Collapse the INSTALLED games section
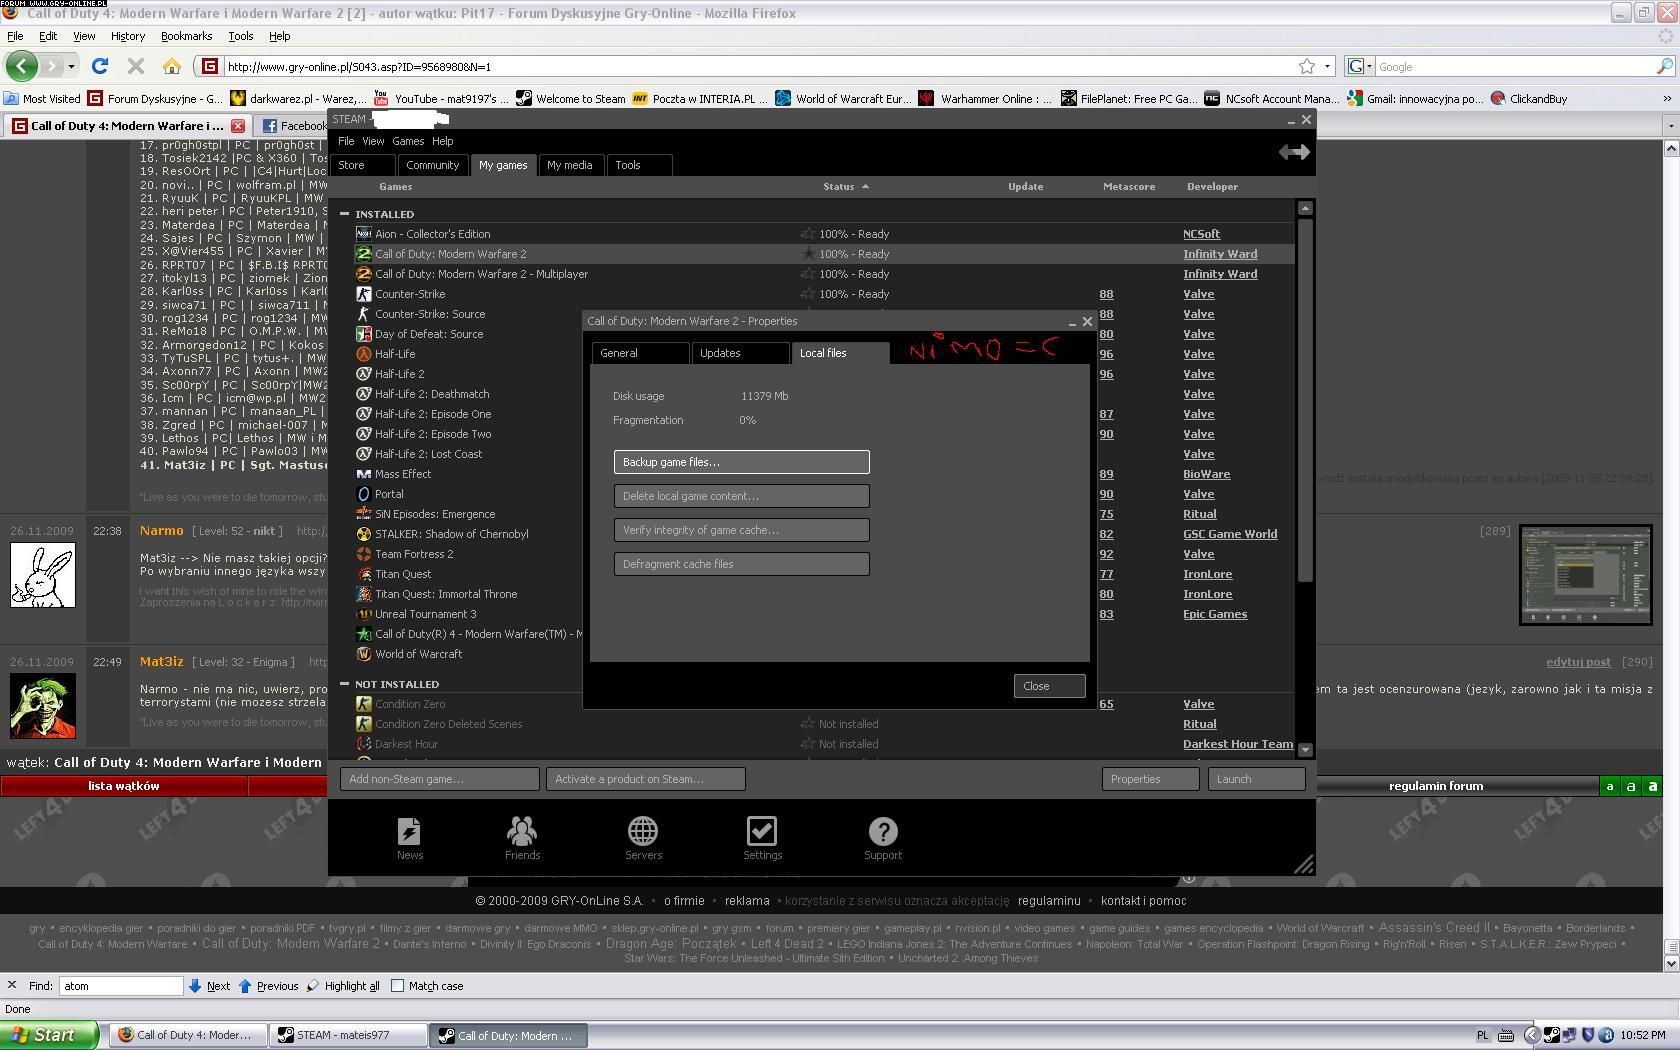This screenshot has width=1680, height=1050. coord(345,214)
